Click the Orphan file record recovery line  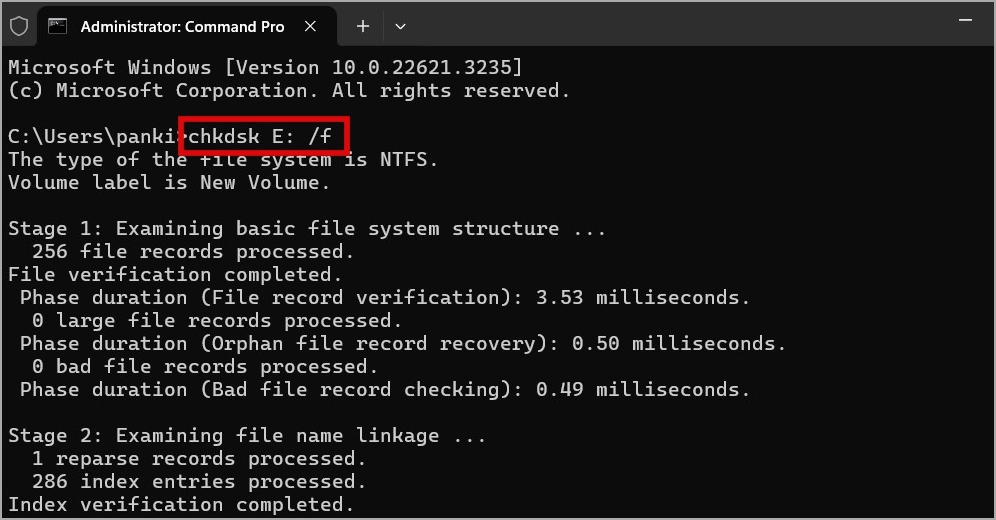click(x=403, y=343)
